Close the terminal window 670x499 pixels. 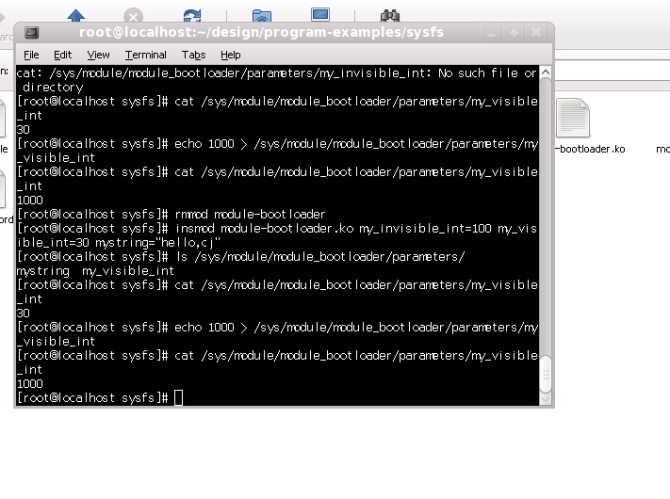(536, 32)
